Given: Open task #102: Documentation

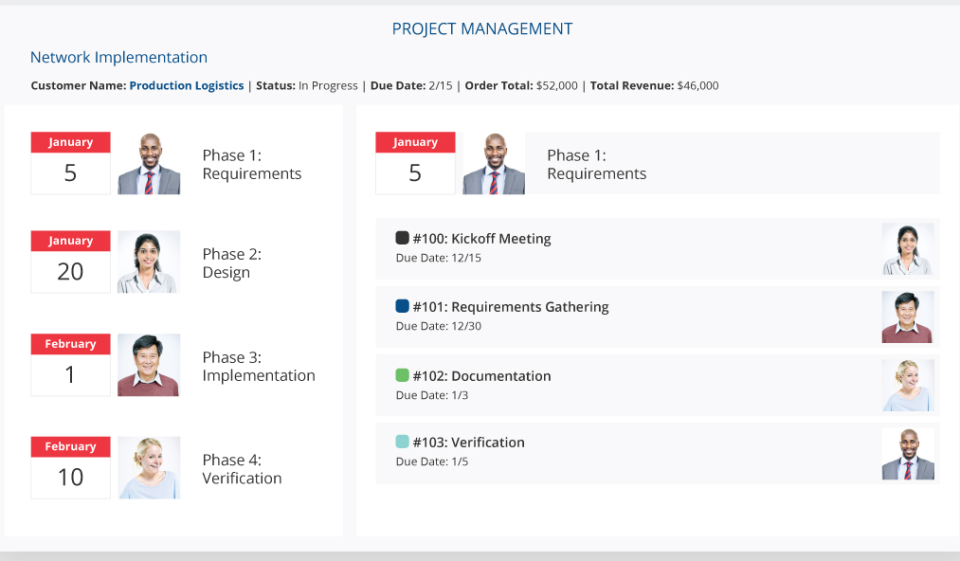Looking at the screenshot, I should [x=481, y=376].
